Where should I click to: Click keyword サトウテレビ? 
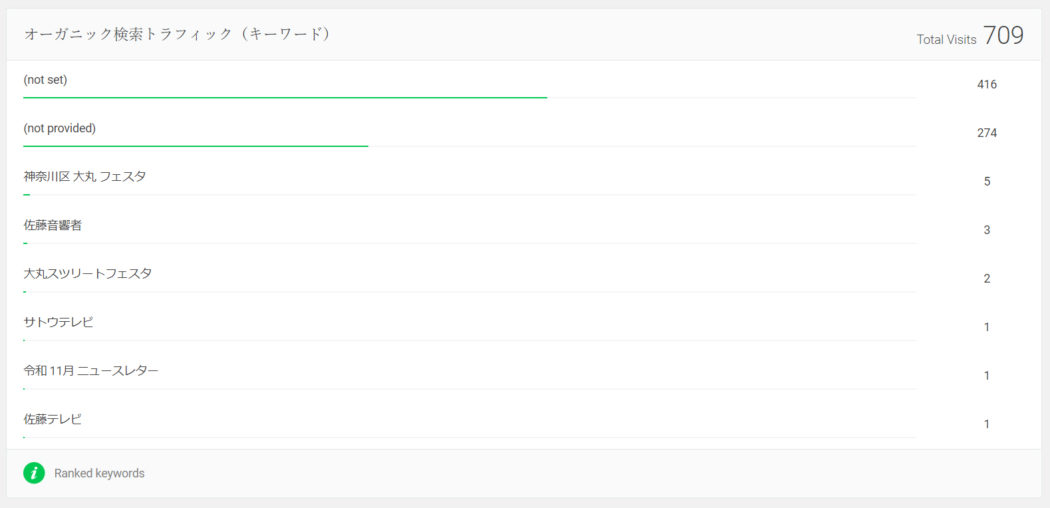pos(58,323)
